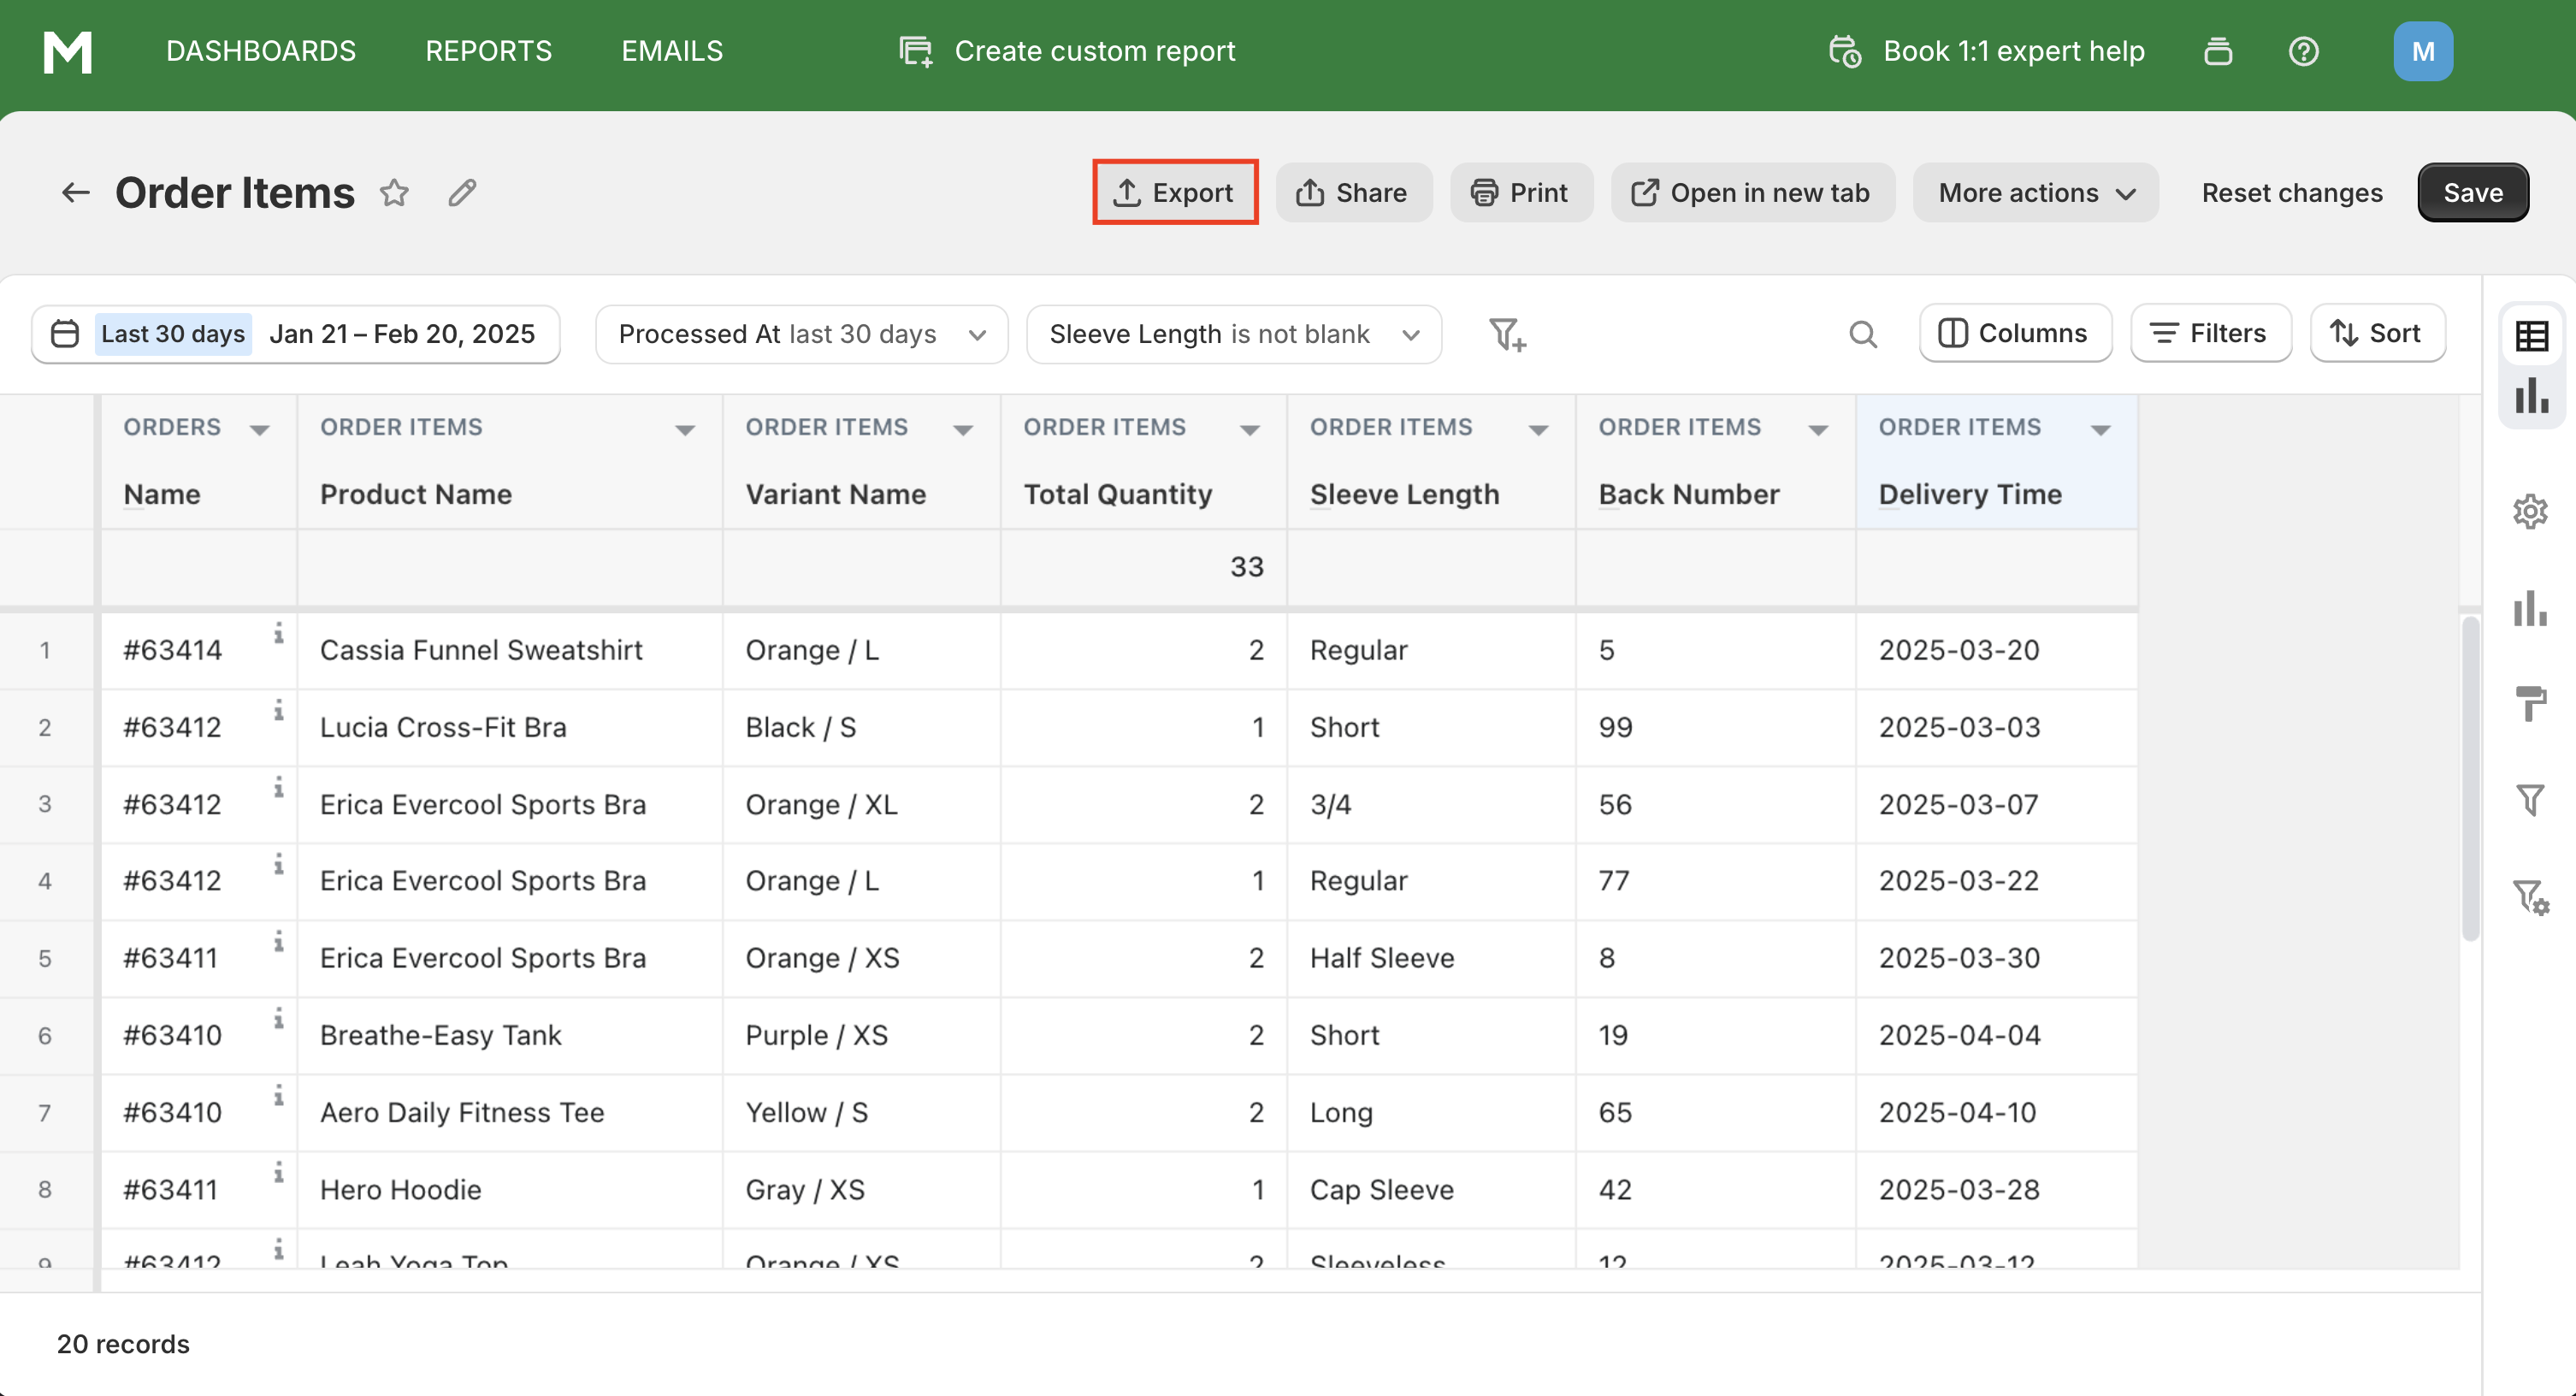
Task: Open the REPORTS menu
Action: coord(488,51)
